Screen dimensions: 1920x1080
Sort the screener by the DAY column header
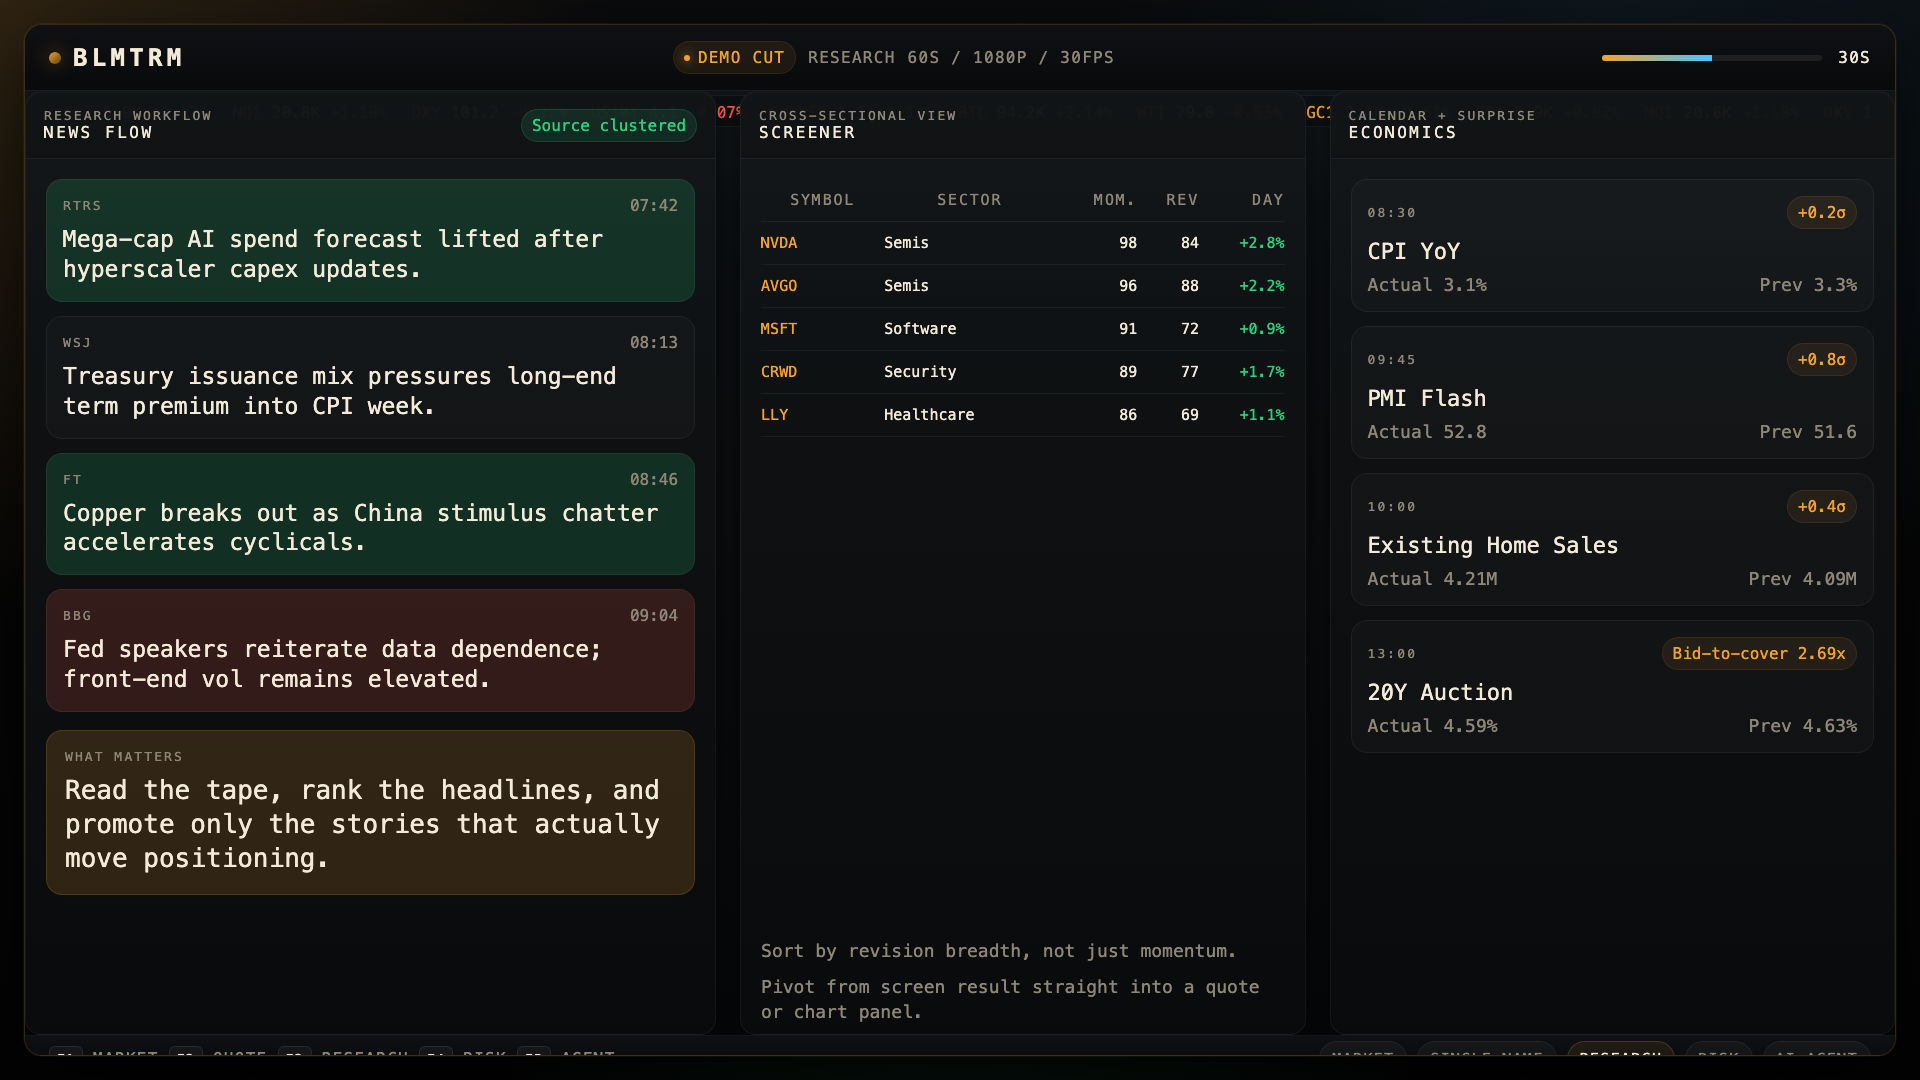click(x=1266, y=199)
